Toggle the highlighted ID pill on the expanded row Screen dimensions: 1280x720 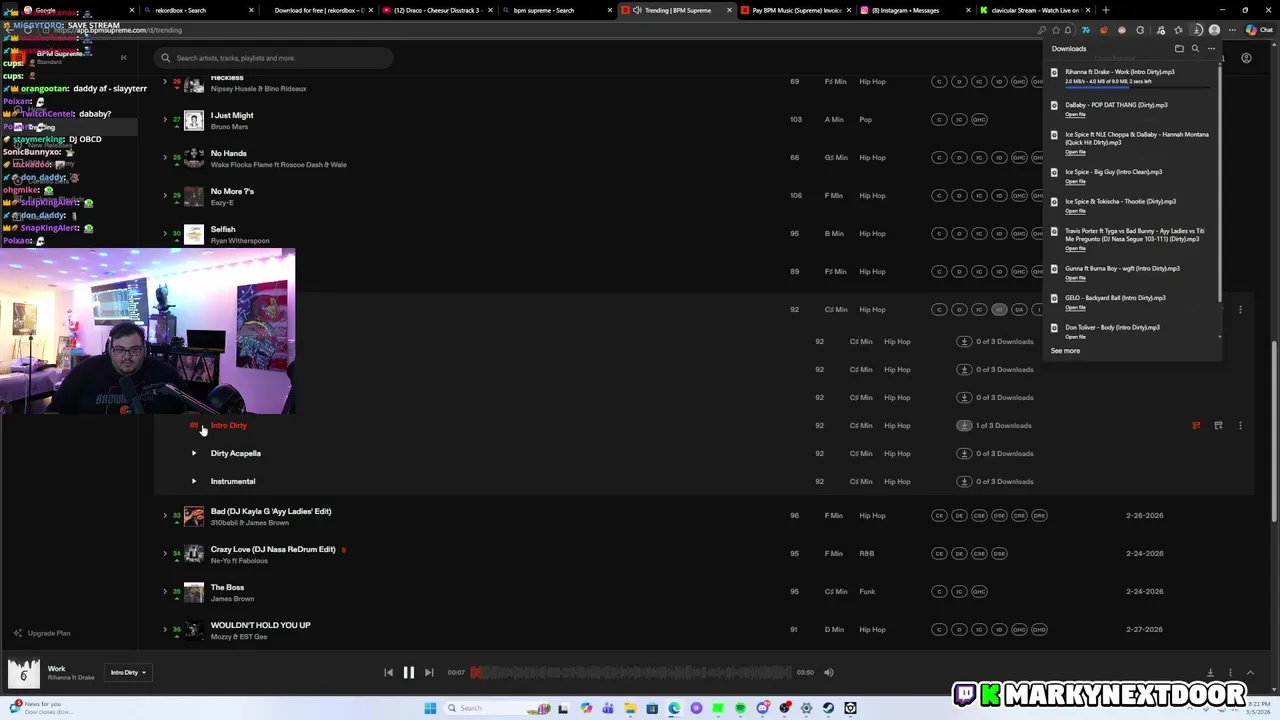coord(999,310)
